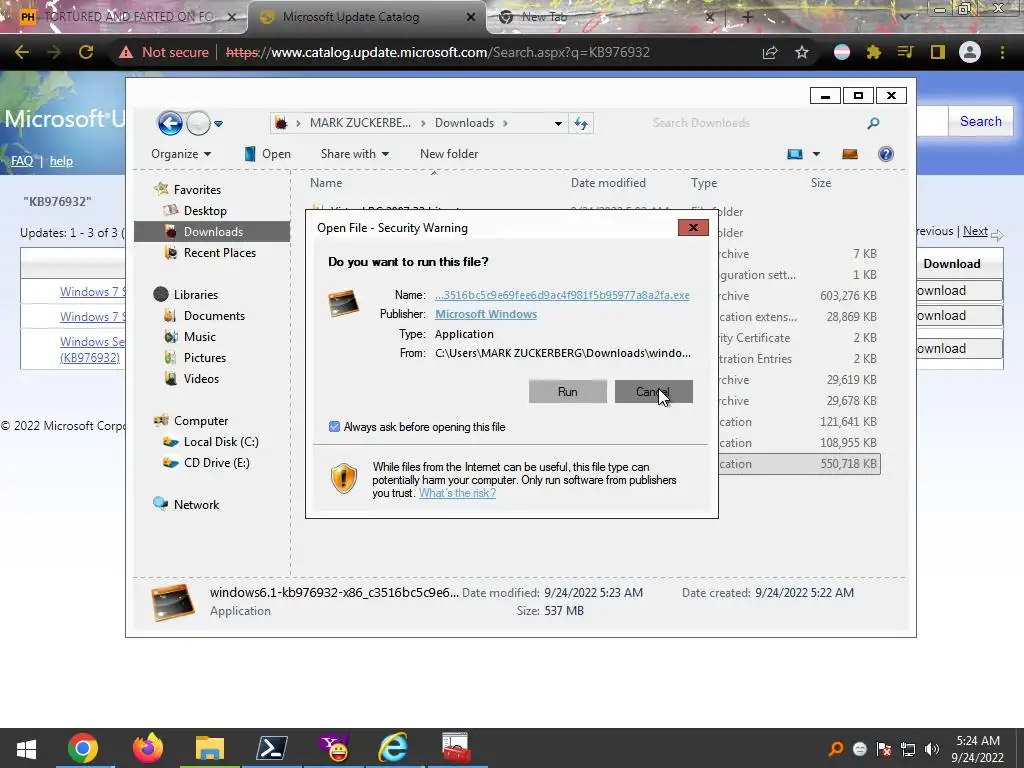Open the Chrome profile avatar icon
The height and width of the screenshot is (768, 1024).
click(x=970, y=52)
